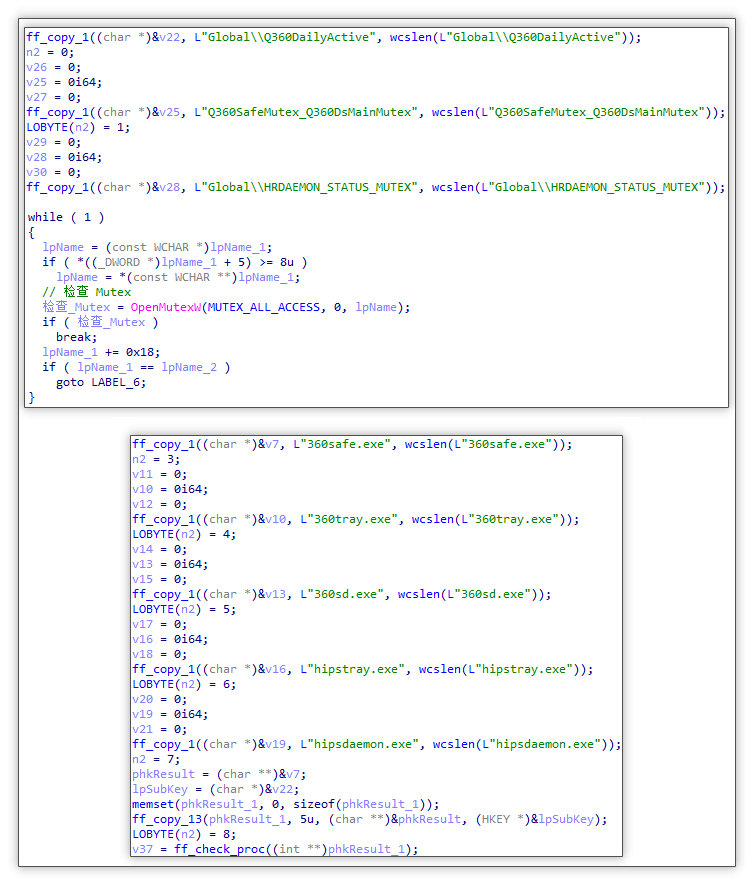Click the "v20 = 0;" line

[x=159, y=699]
